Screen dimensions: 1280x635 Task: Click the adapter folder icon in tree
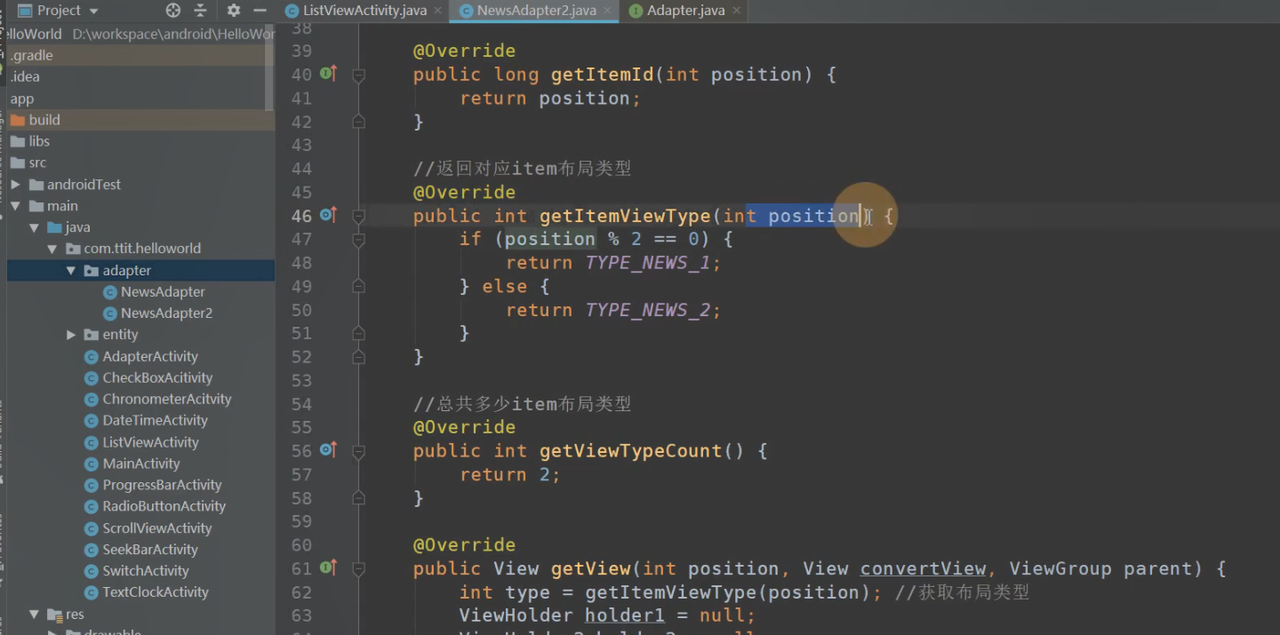(91, 271)
